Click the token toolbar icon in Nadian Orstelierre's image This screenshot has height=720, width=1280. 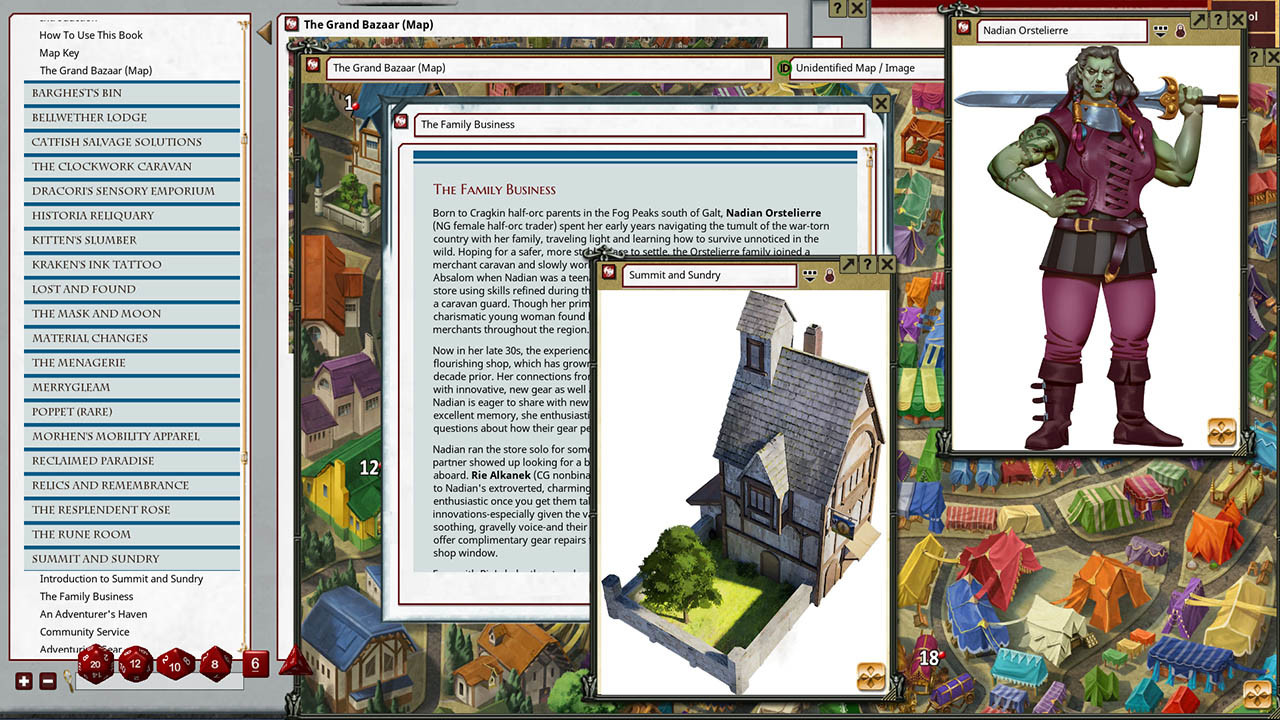point(1221,431)
